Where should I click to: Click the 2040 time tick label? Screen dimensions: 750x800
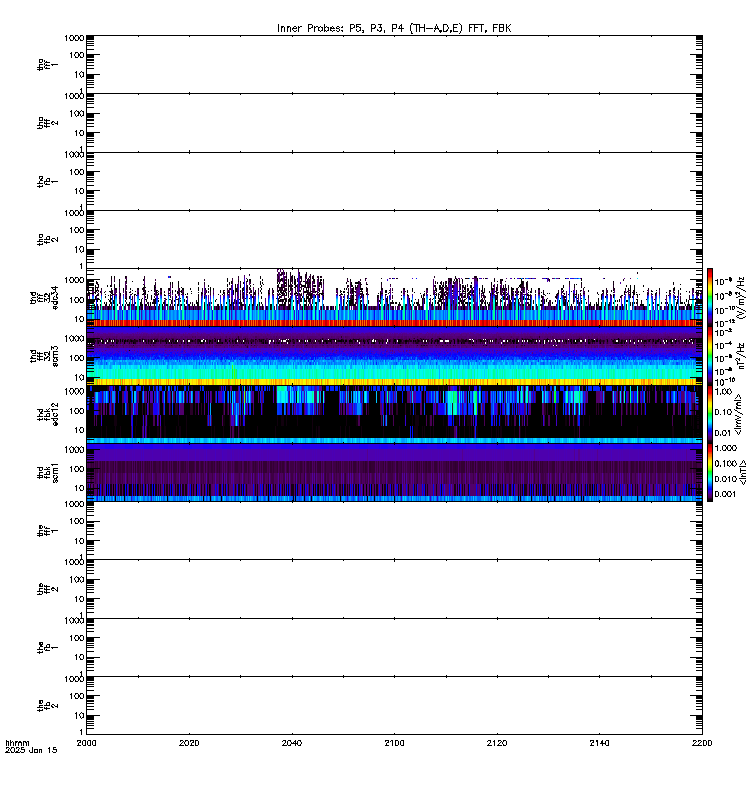coord(292,743)
